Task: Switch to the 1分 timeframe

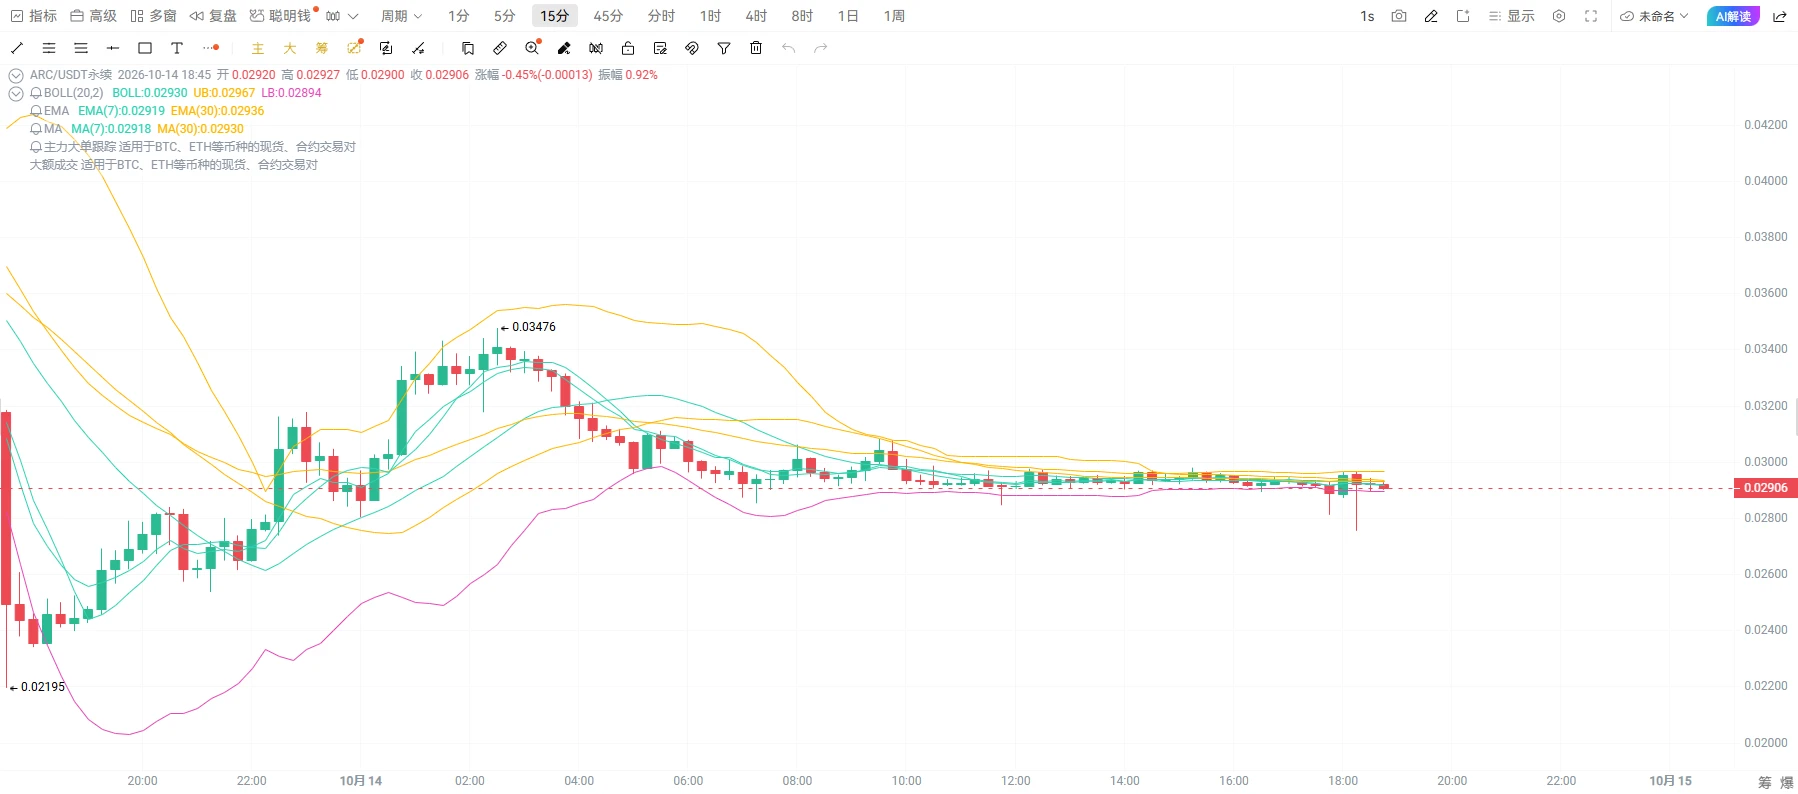Action: tap(458, 16)
